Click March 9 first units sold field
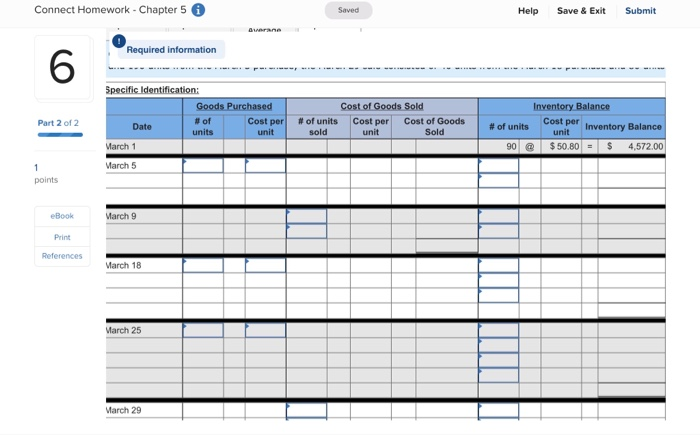Viewport: 700px width, 435px height. pyautogui.click(x=306, y=216)
